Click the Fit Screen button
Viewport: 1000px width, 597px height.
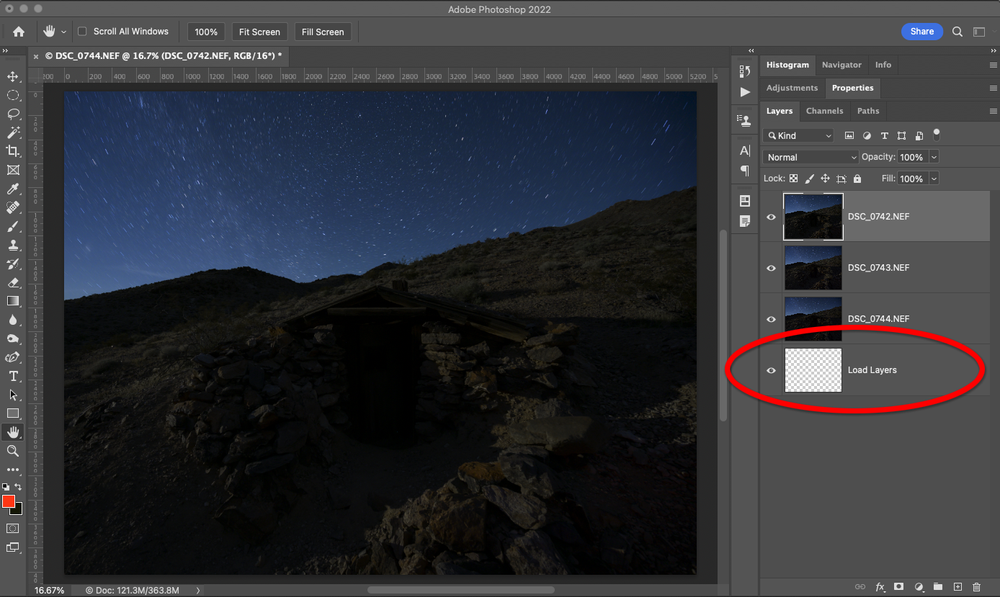pos(259,31)
